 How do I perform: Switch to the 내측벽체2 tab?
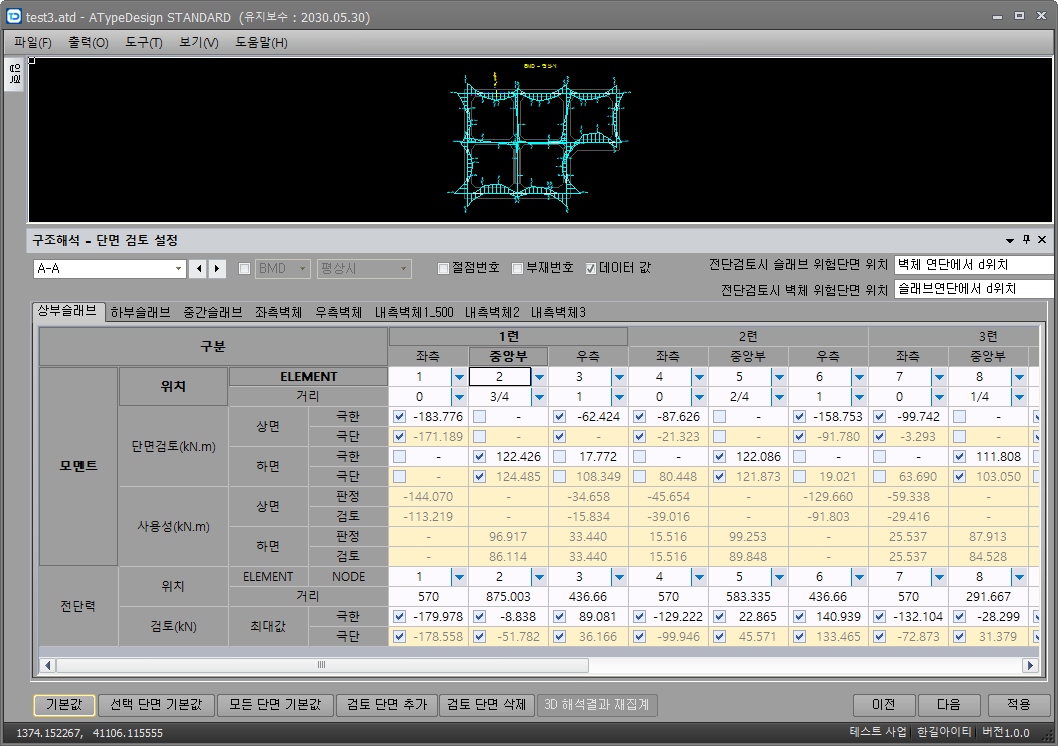coord(492,312)
